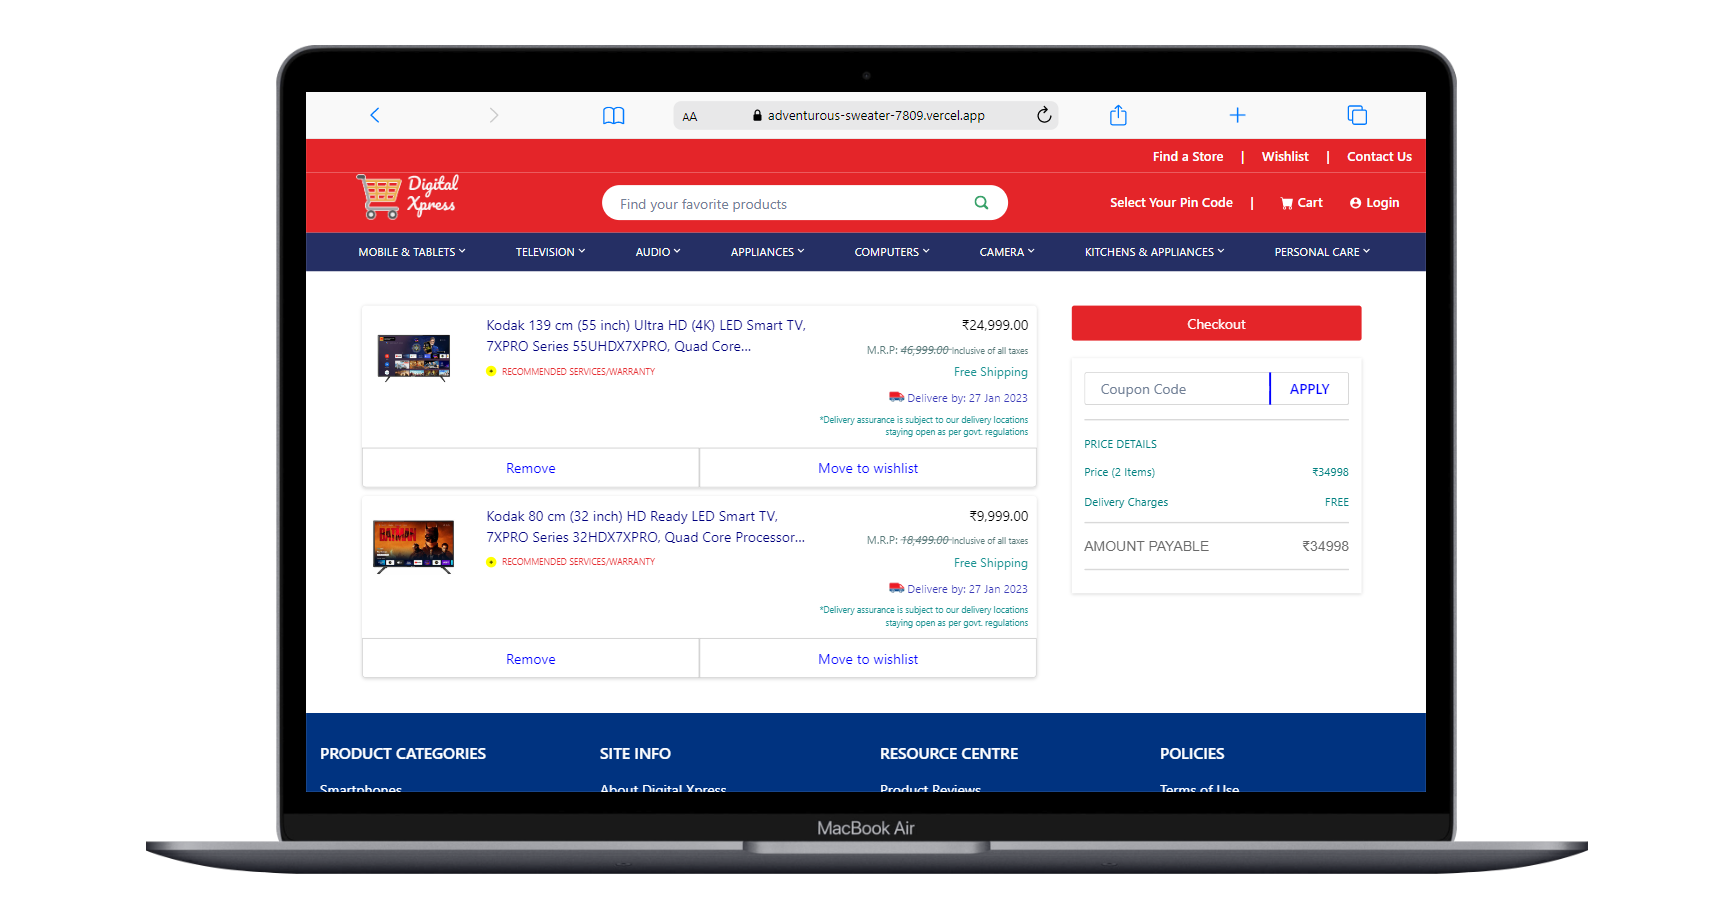1727x900 pixels.
Task: Expand Mobile & Tablets menu
Action: click(x=412, y=252)
